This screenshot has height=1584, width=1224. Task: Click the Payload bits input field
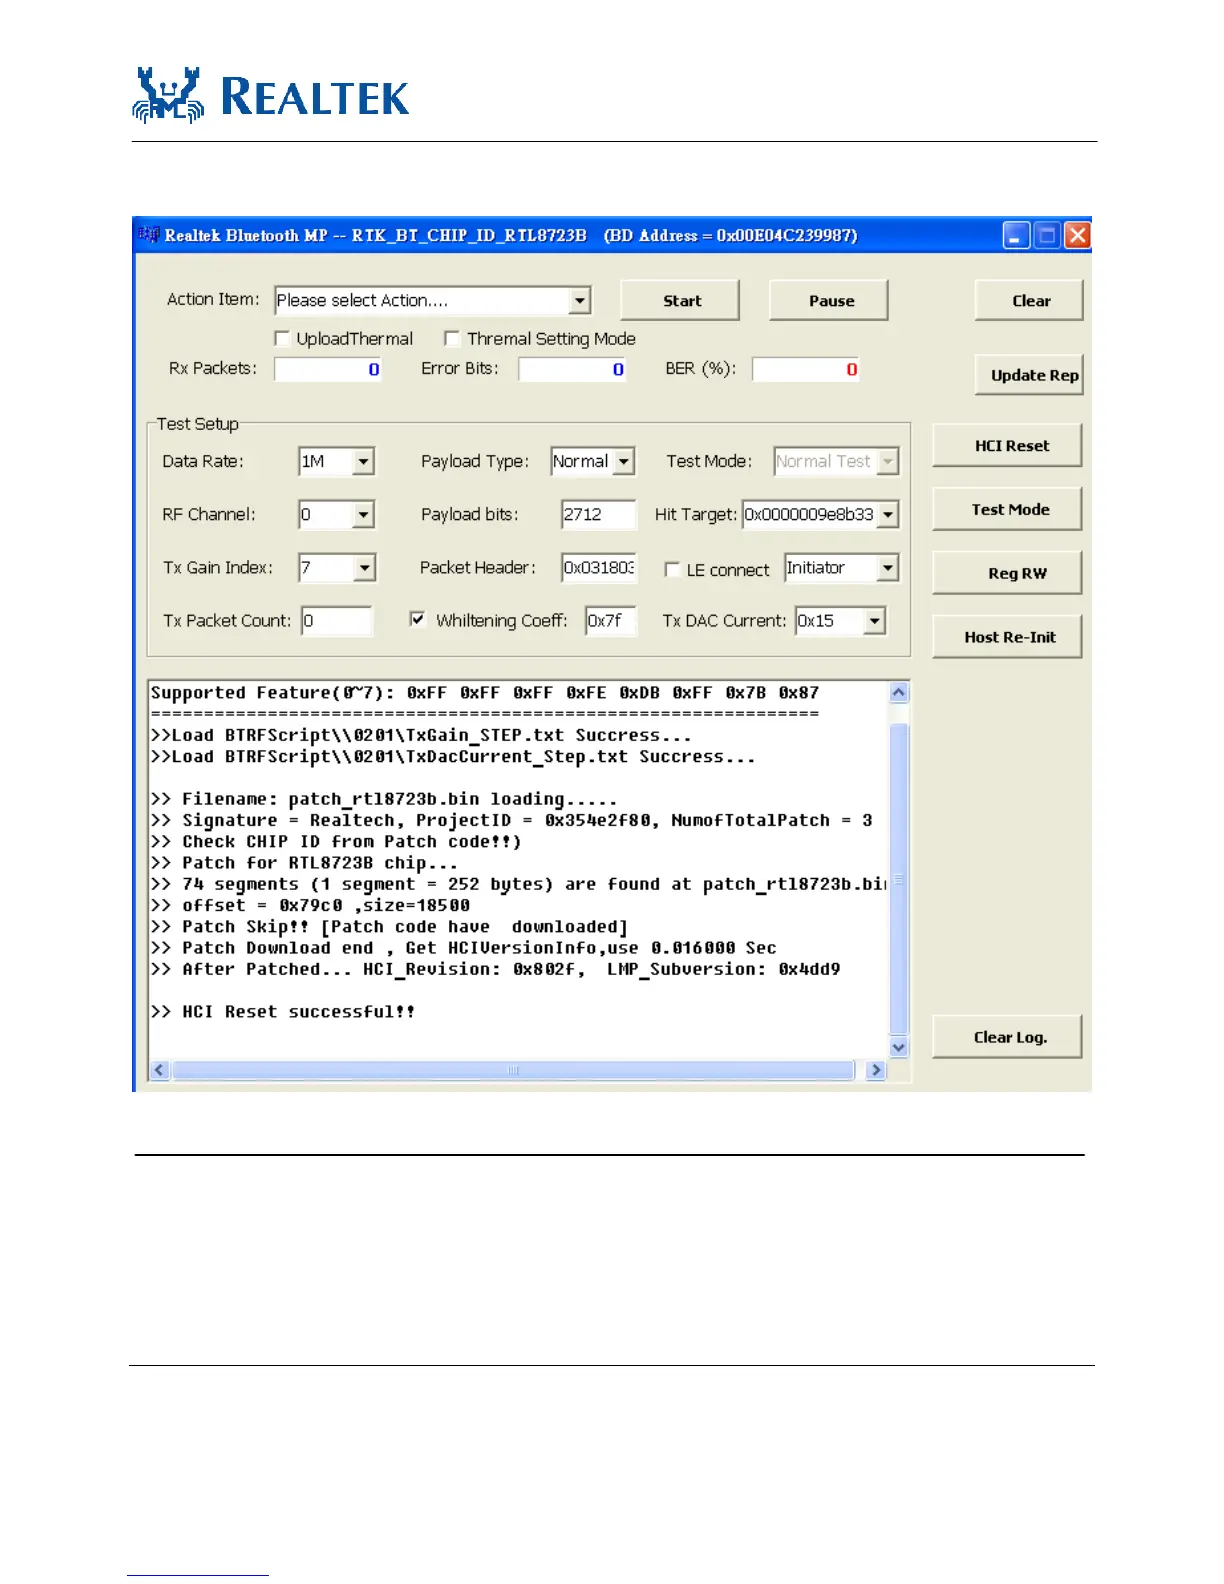point(598,514)
